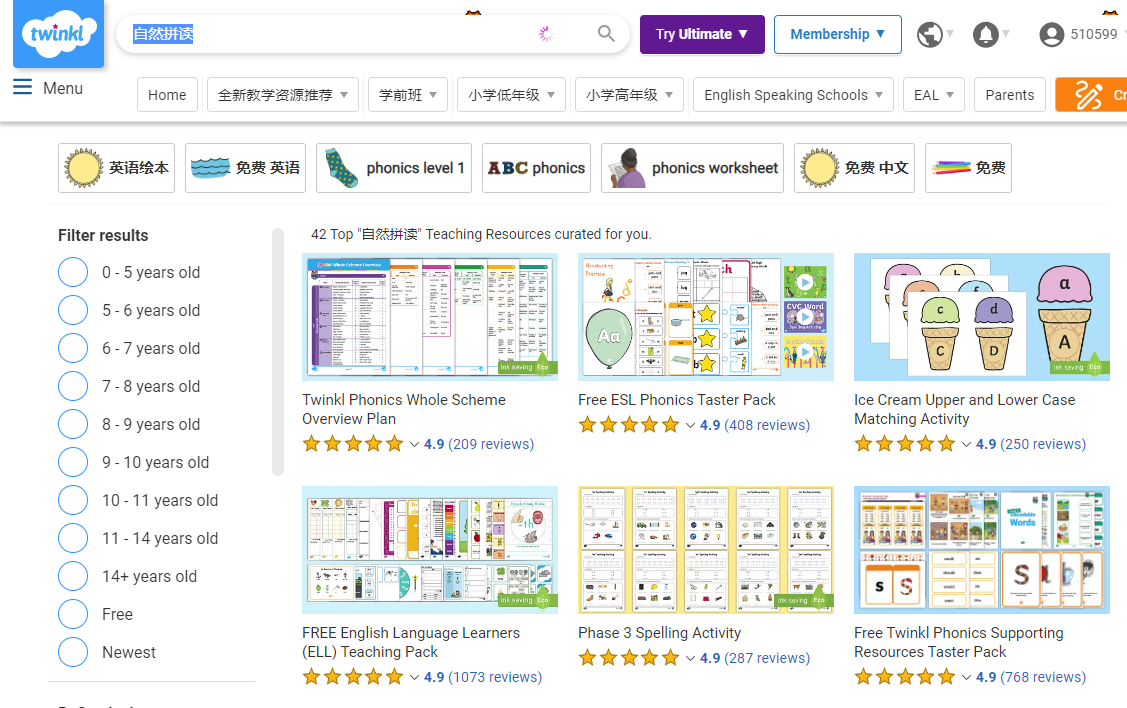Open thumbnail of ELL Teaching Pack
Viewport: 1127px width, 708px height.
pyautogui.click(x=430, y=549)
